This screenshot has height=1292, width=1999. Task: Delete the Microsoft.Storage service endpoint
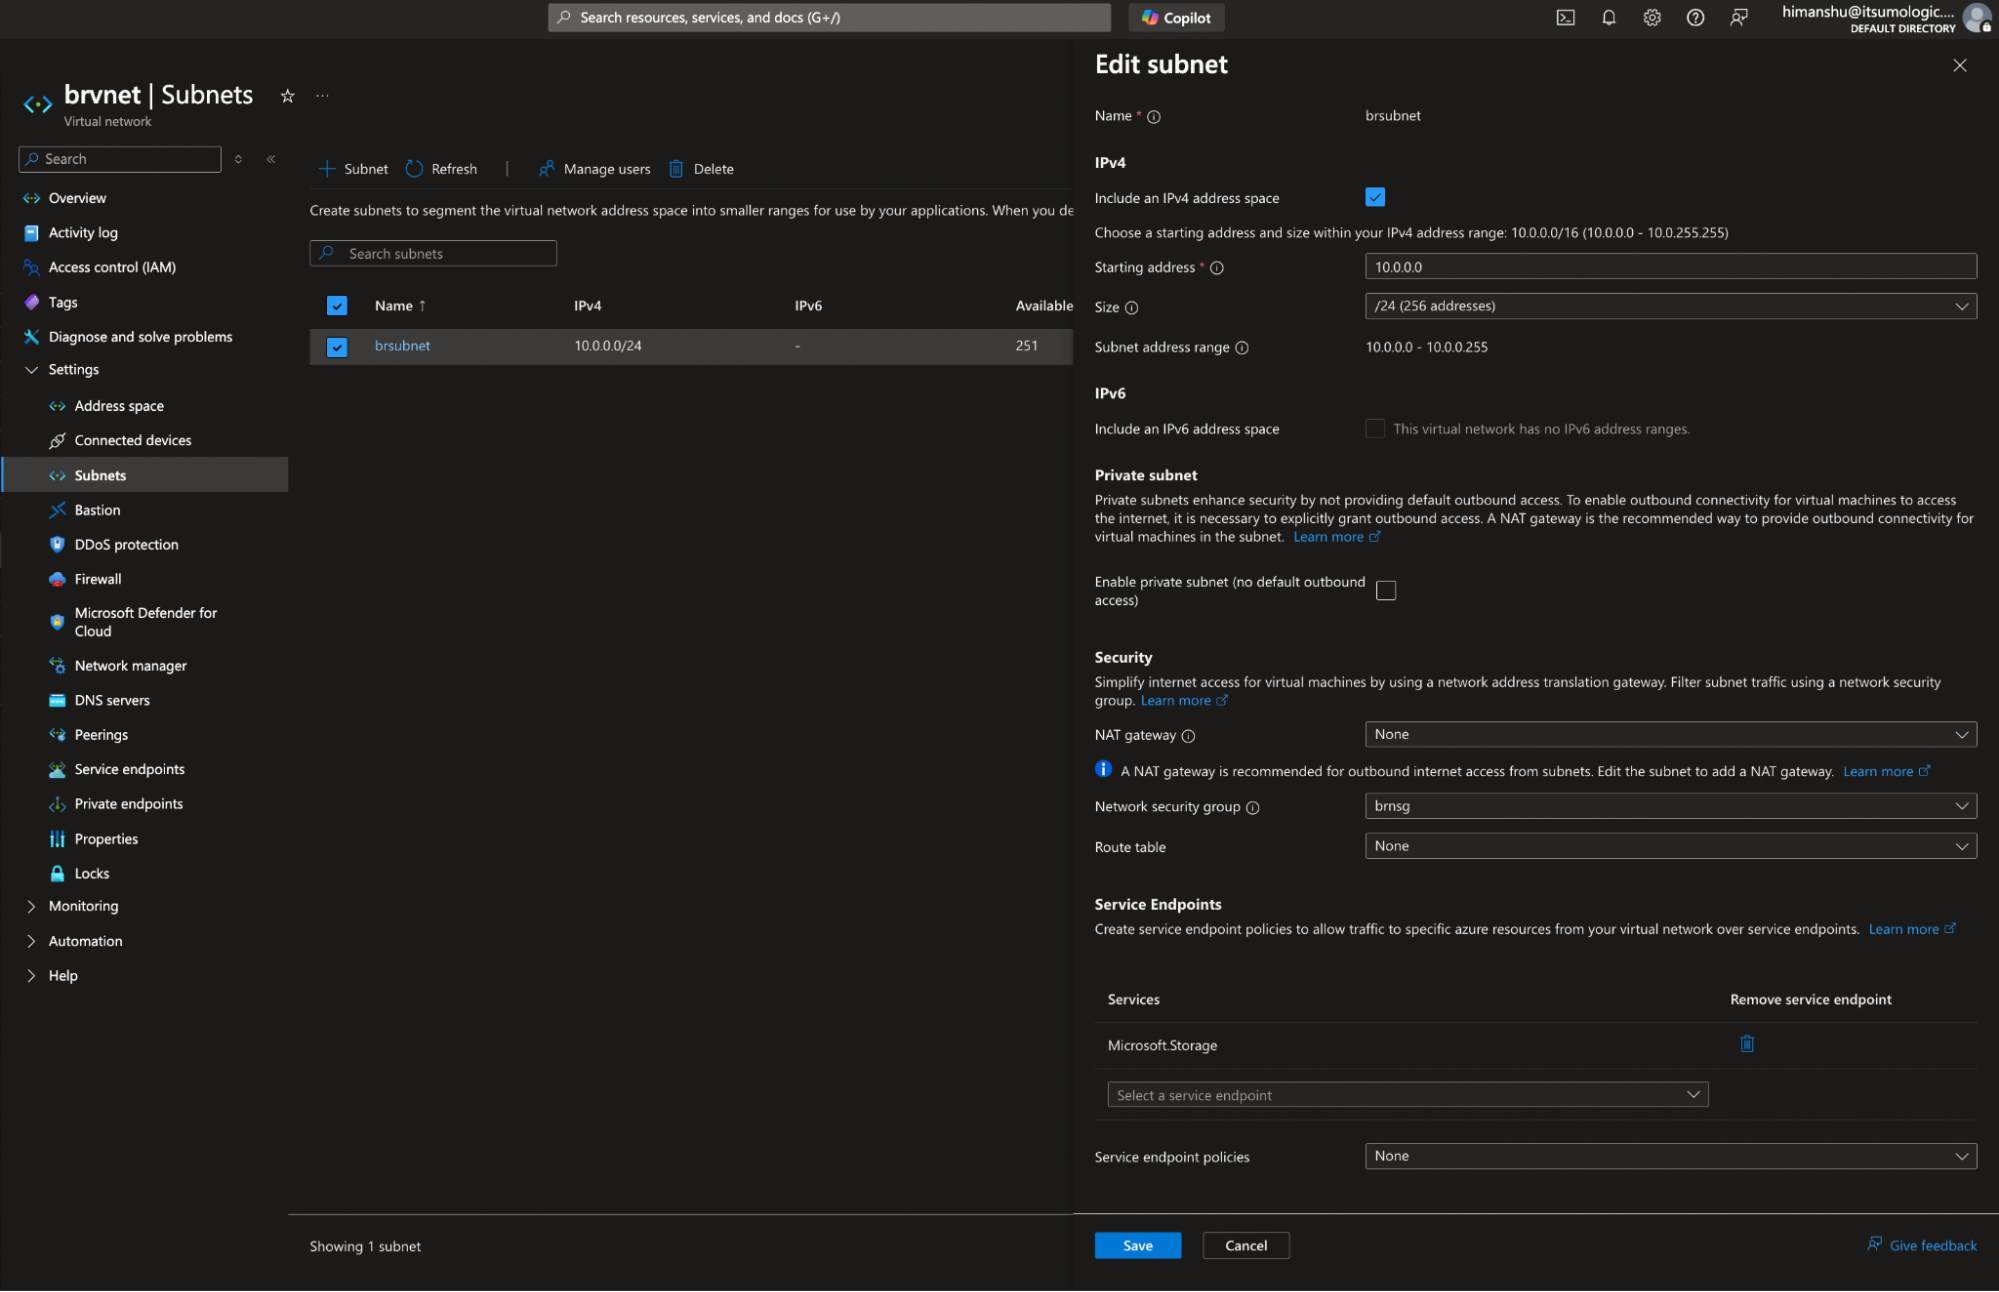click(x=1746, y=1044)
